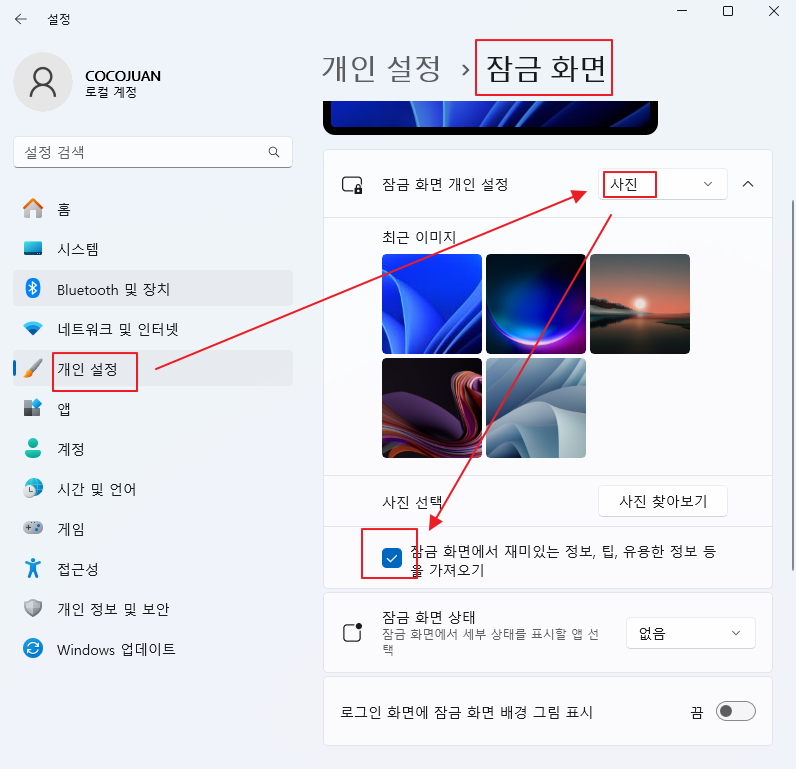Open the 없음 lock screen status dropdown
Screen dimensions: 796x769
click(x=690, y=633)
